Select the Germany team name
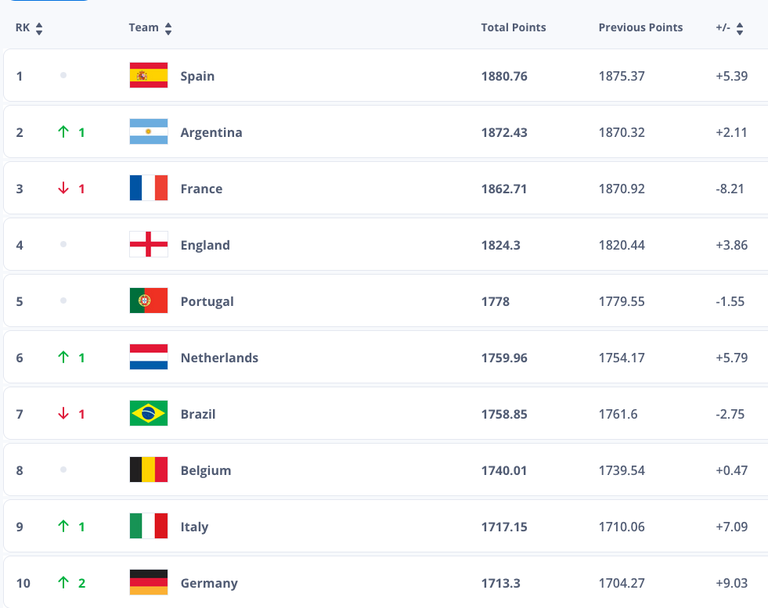768x608 pixels. pos(209,583)
